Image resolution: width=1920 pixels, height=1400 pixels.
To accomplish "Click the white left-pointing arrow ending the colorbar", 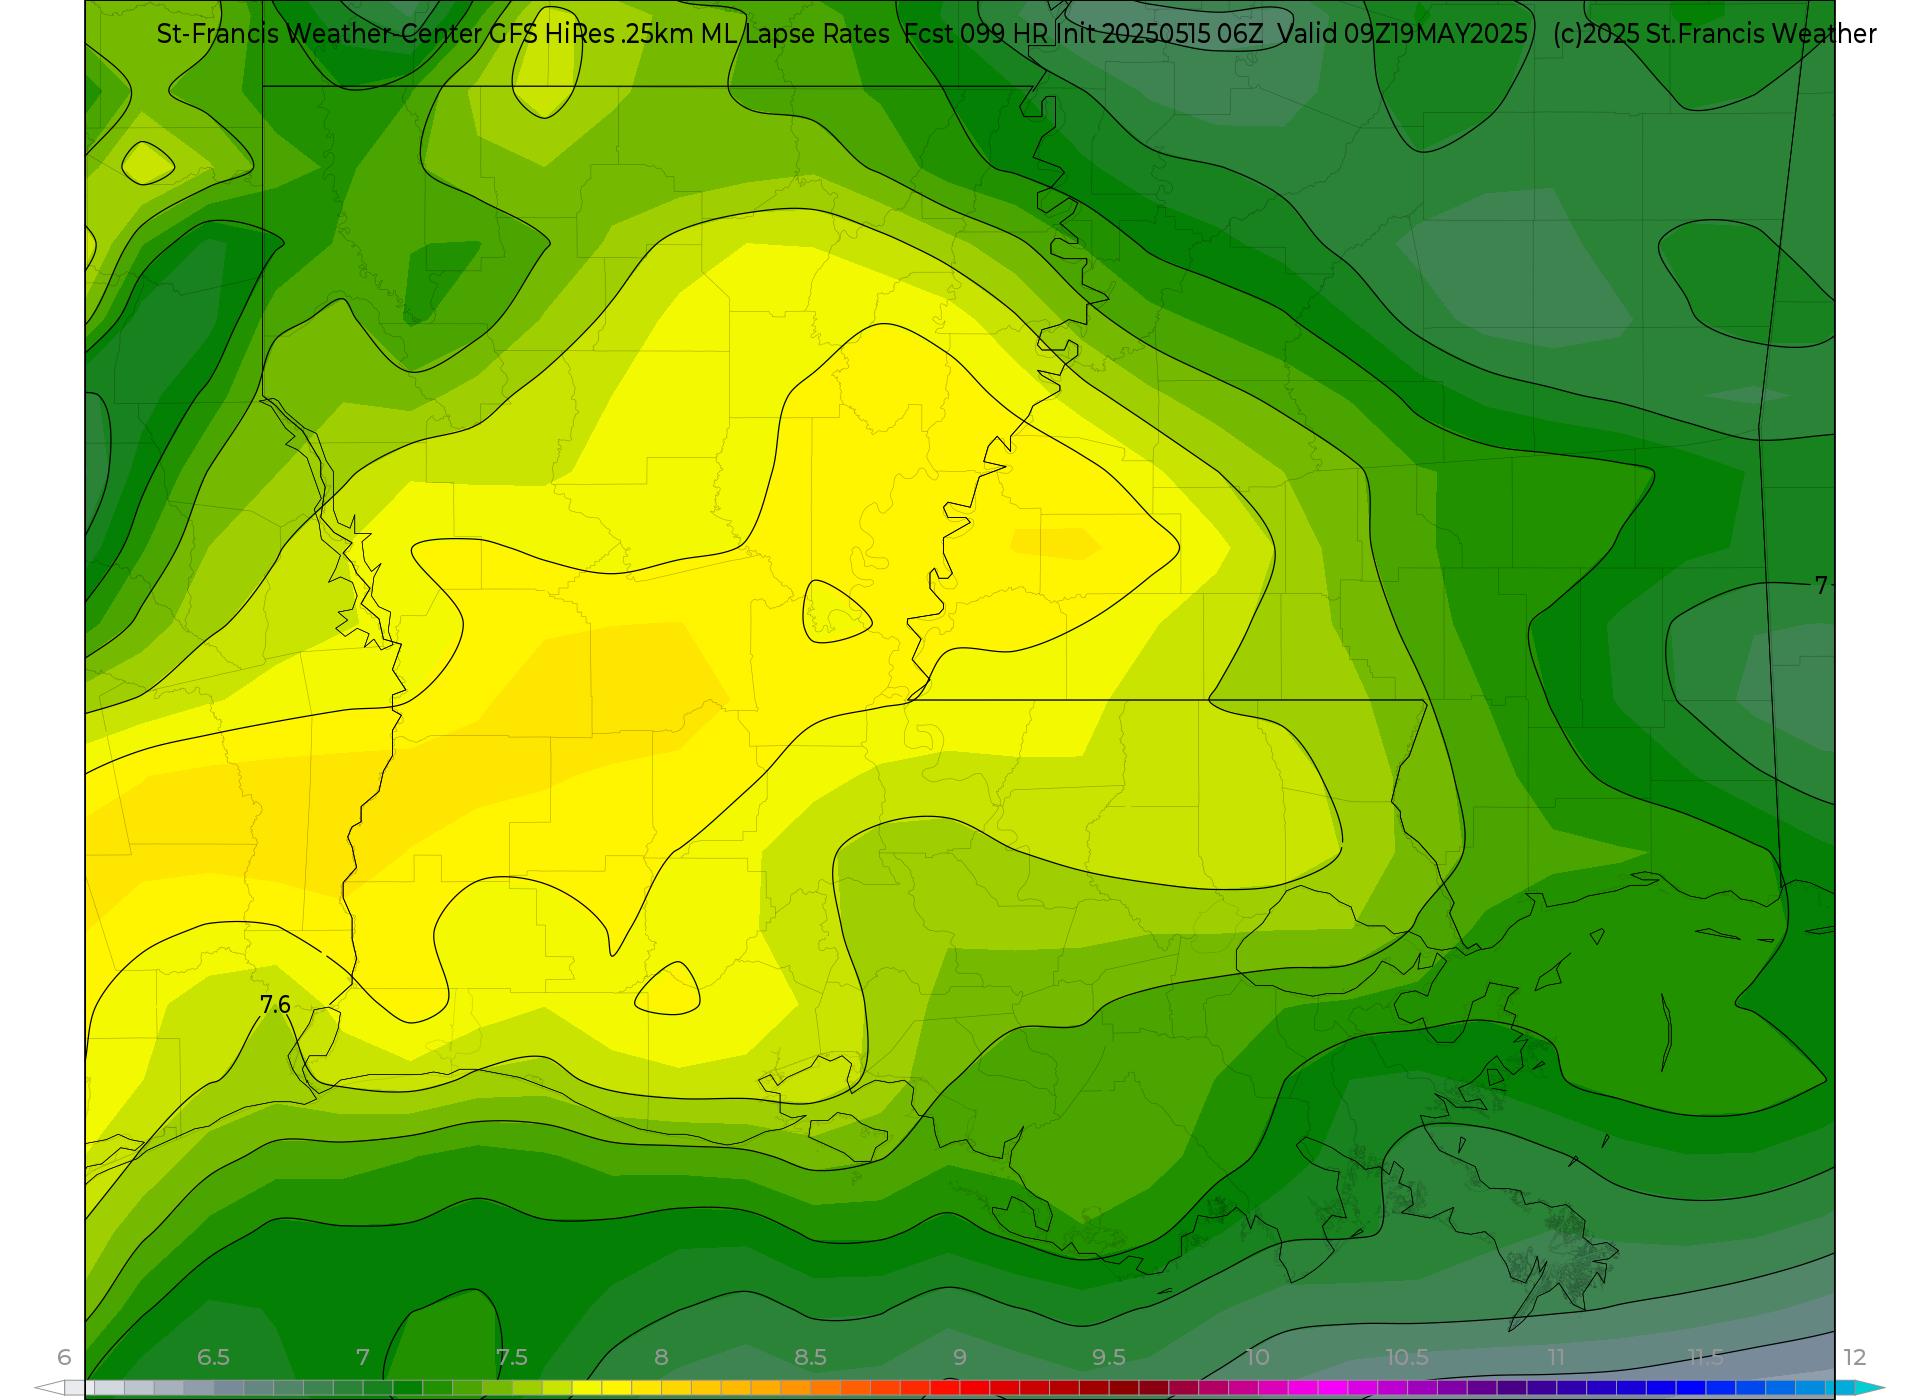I will click(50, 1388).
